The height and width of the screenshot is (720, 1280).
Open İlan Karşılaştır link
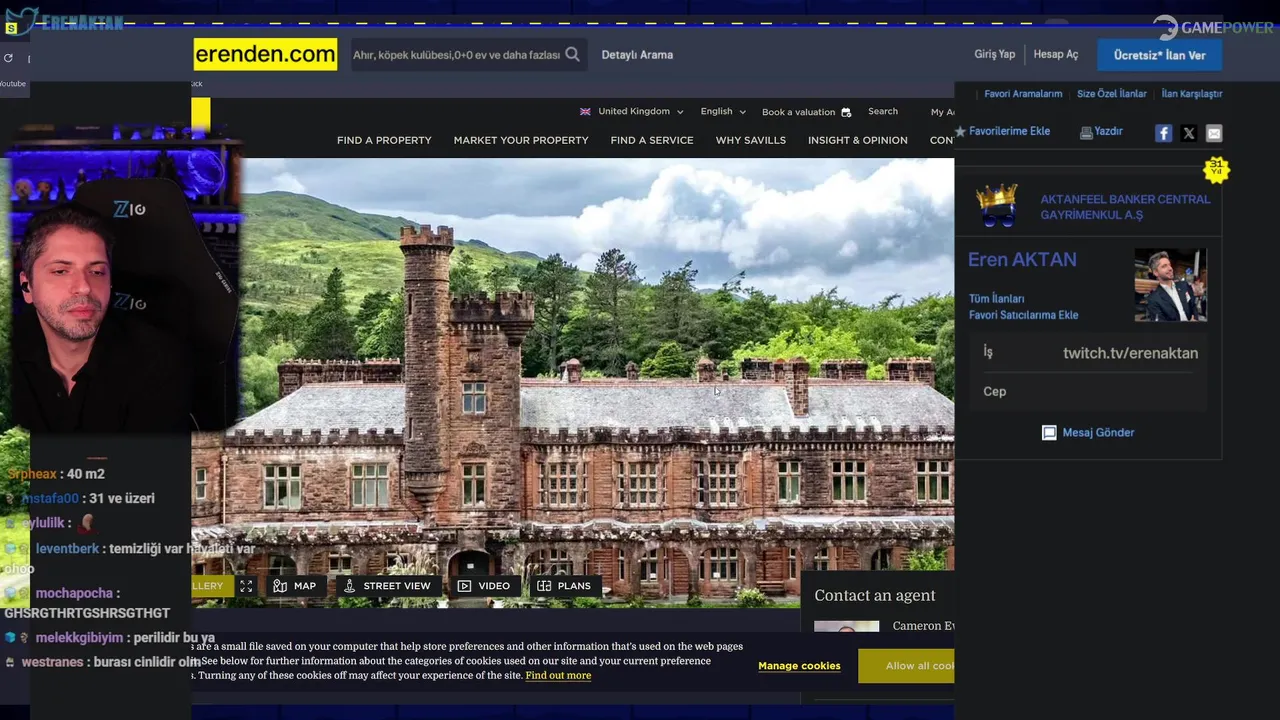(x=1192, y=94)
